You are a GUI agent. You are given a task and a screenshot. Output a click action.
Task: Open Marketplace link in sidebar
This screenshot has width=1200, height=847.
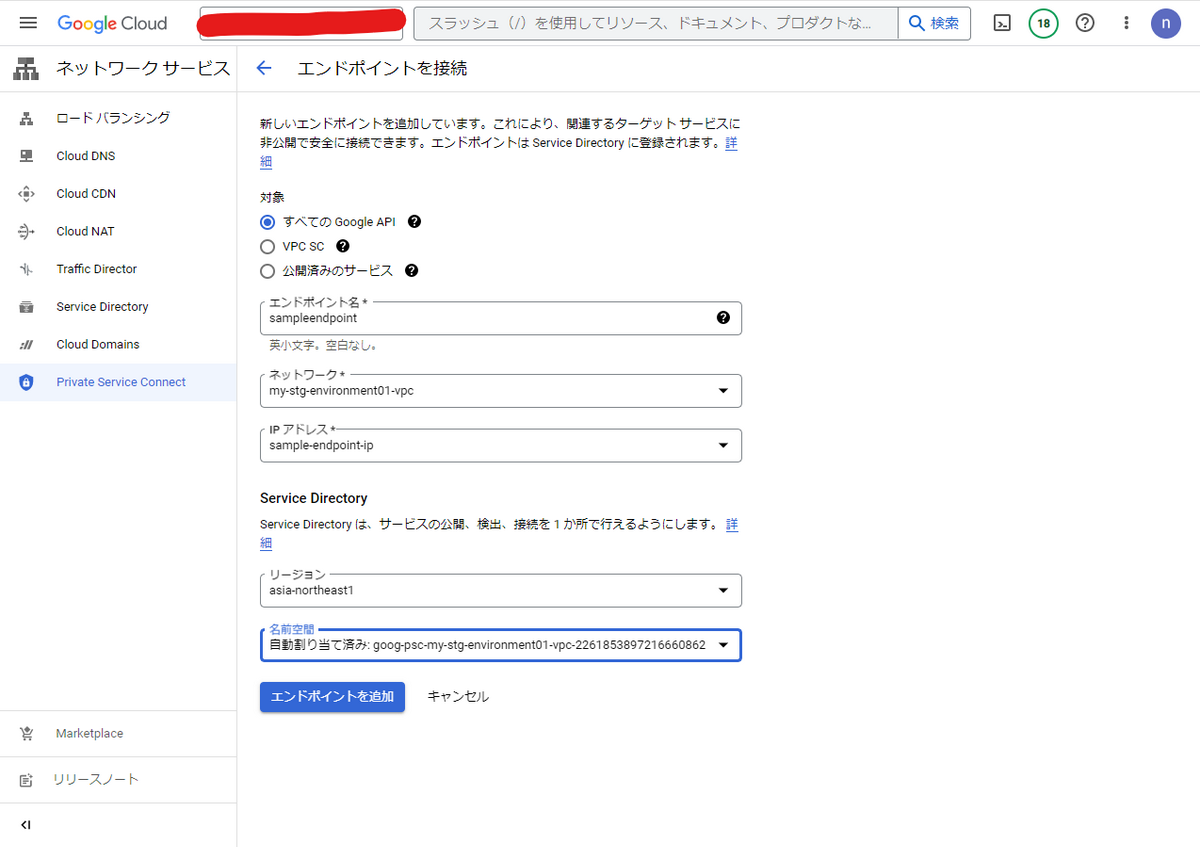(90, 734)
